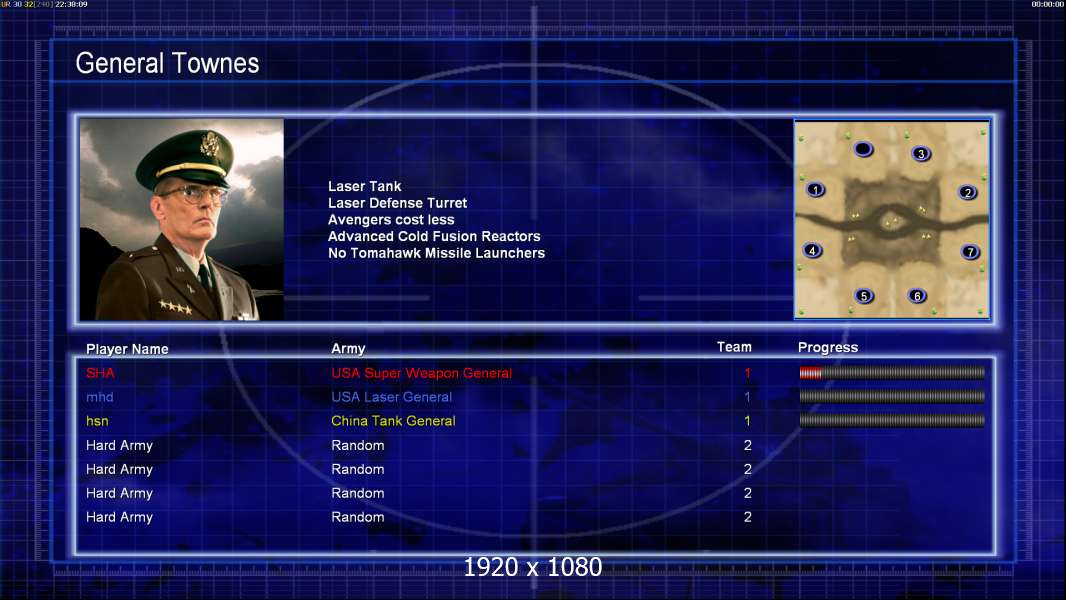Click the player name "mhd"

(x=99, y=397)
